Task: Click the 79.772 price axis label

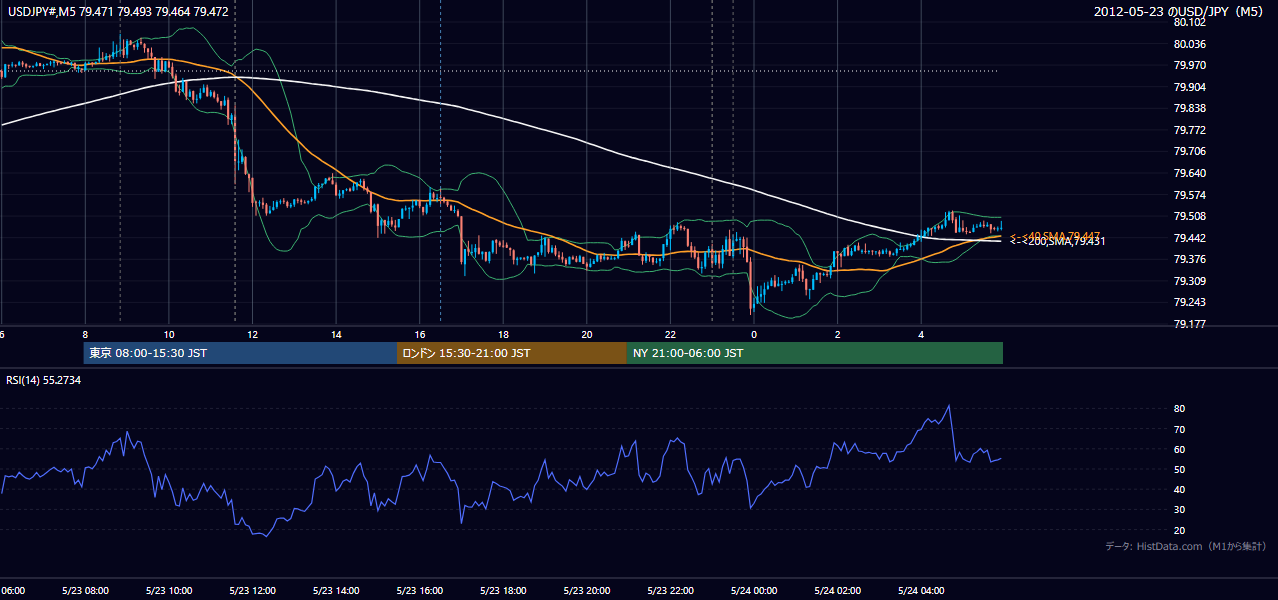Action: coord(1188,130)
